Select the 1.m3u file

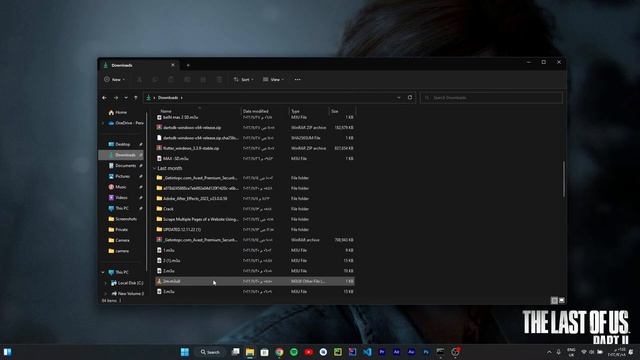tap(255, 250)
